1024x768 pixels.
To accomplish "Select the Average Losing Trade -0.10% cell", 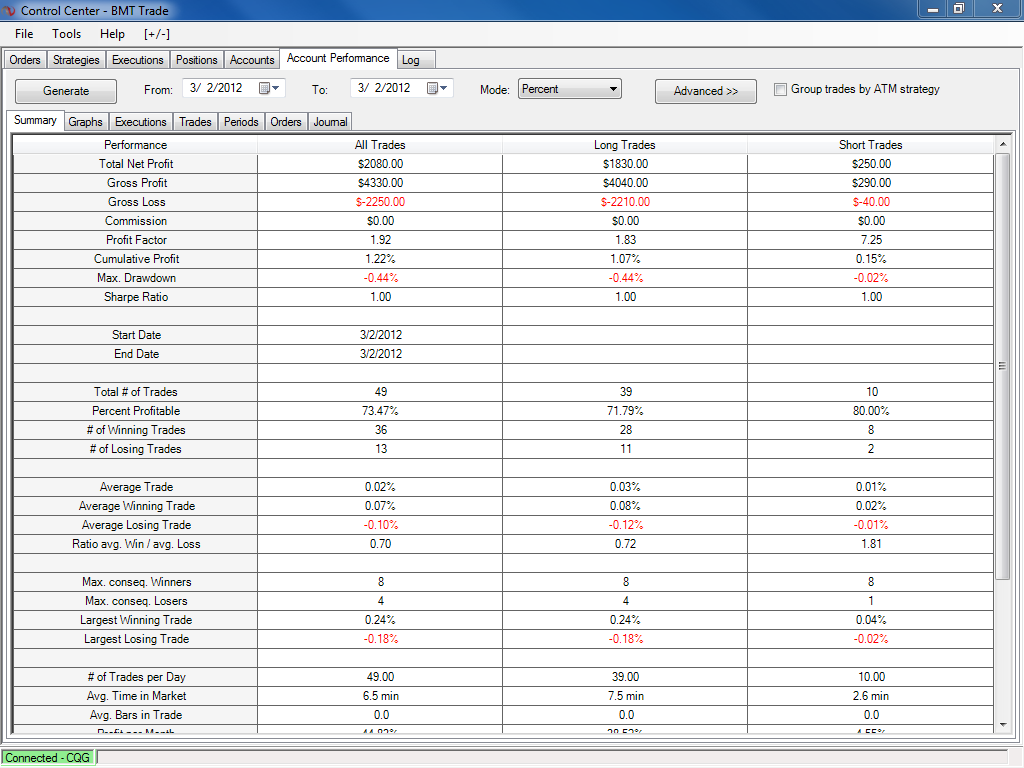I will [x=380, y=525].
